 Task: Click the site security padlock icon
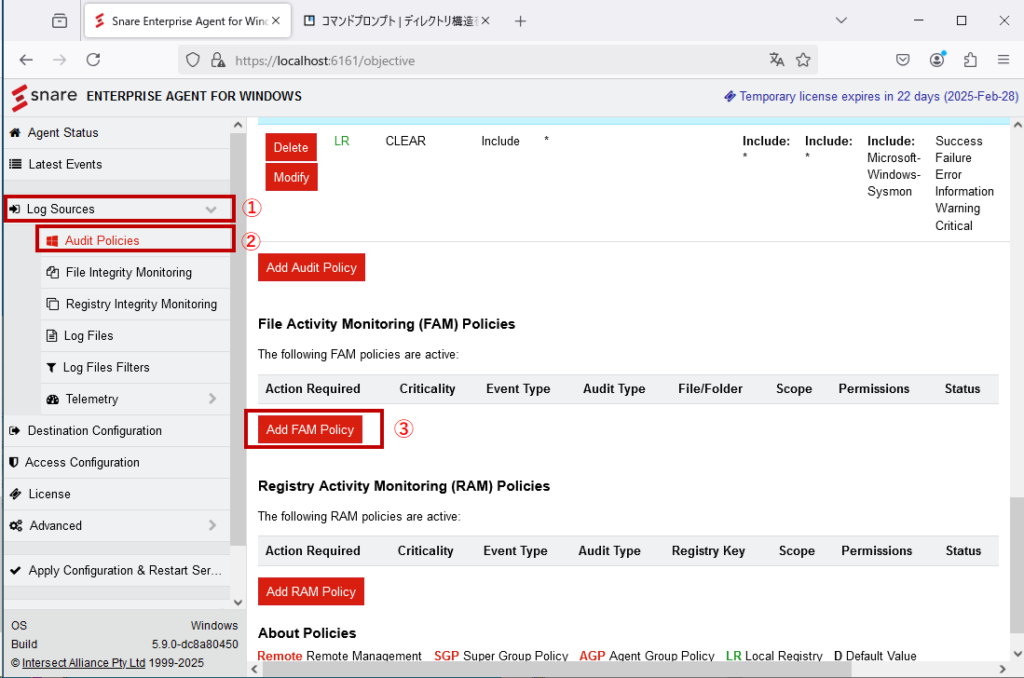tap(217, 60)
